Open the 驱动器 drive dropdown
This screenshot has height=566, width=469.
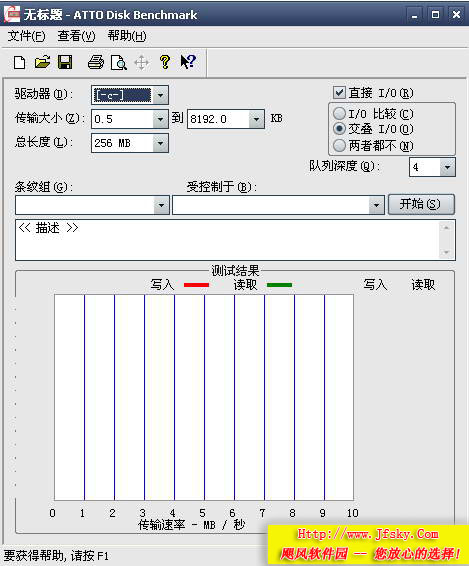coord(160,95)
